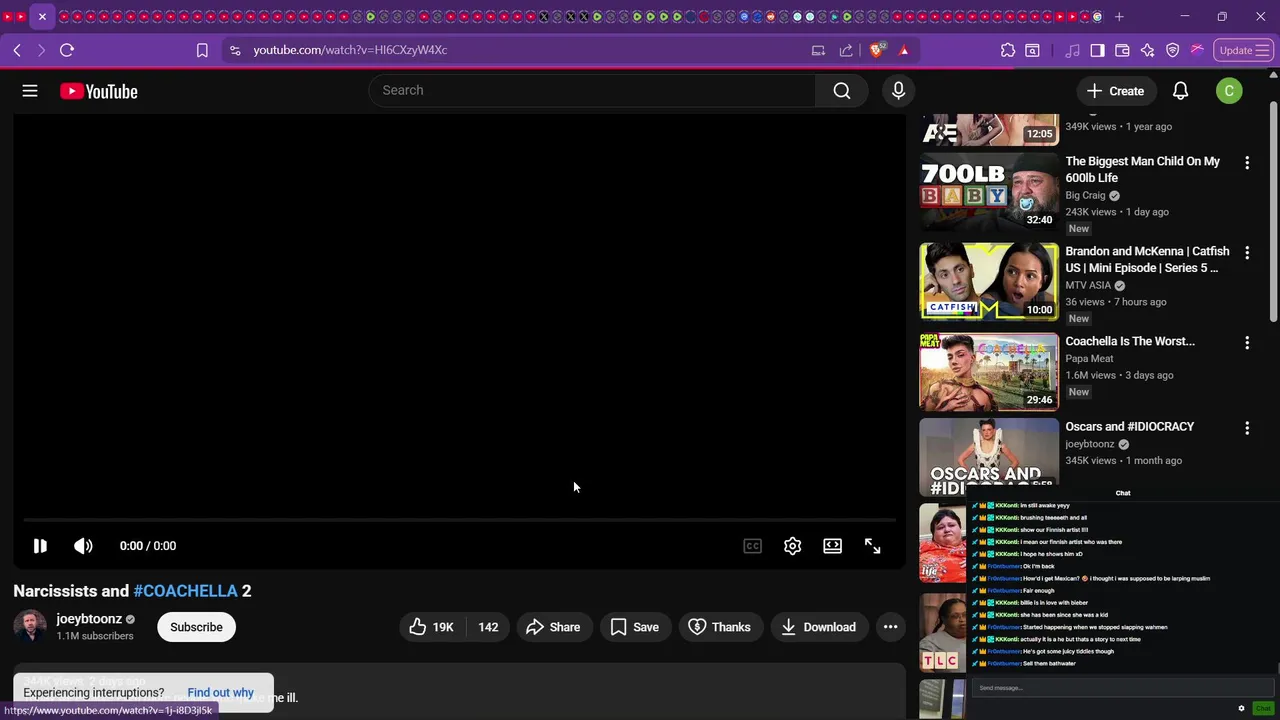
Task: Click the browser Update menu button
Action: point(1243,50)
